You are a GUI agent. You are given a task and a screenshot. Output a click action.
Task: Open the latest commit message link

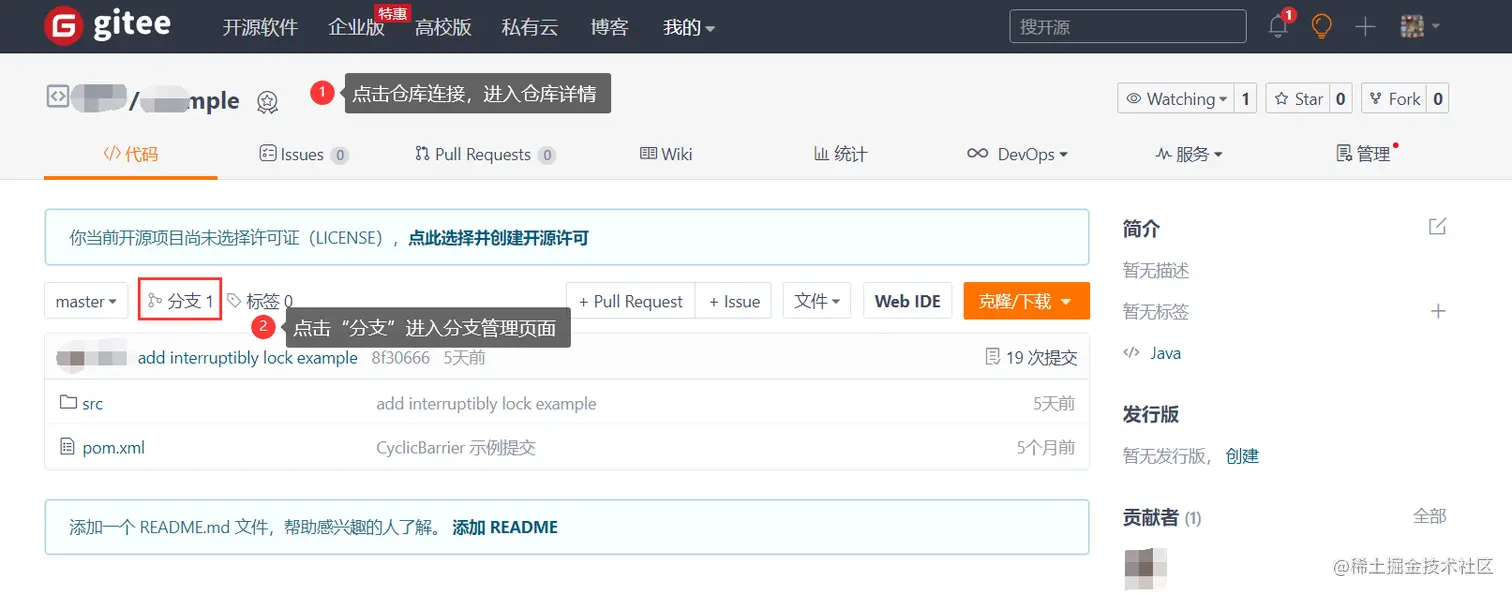[248, 358]
